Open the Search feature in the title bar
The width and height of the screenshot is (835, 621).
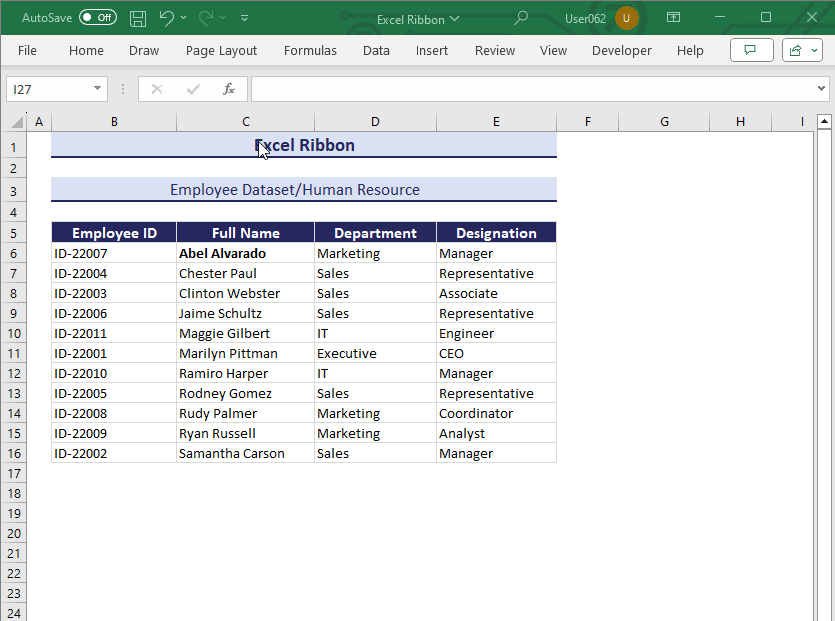tap(520, 18)
